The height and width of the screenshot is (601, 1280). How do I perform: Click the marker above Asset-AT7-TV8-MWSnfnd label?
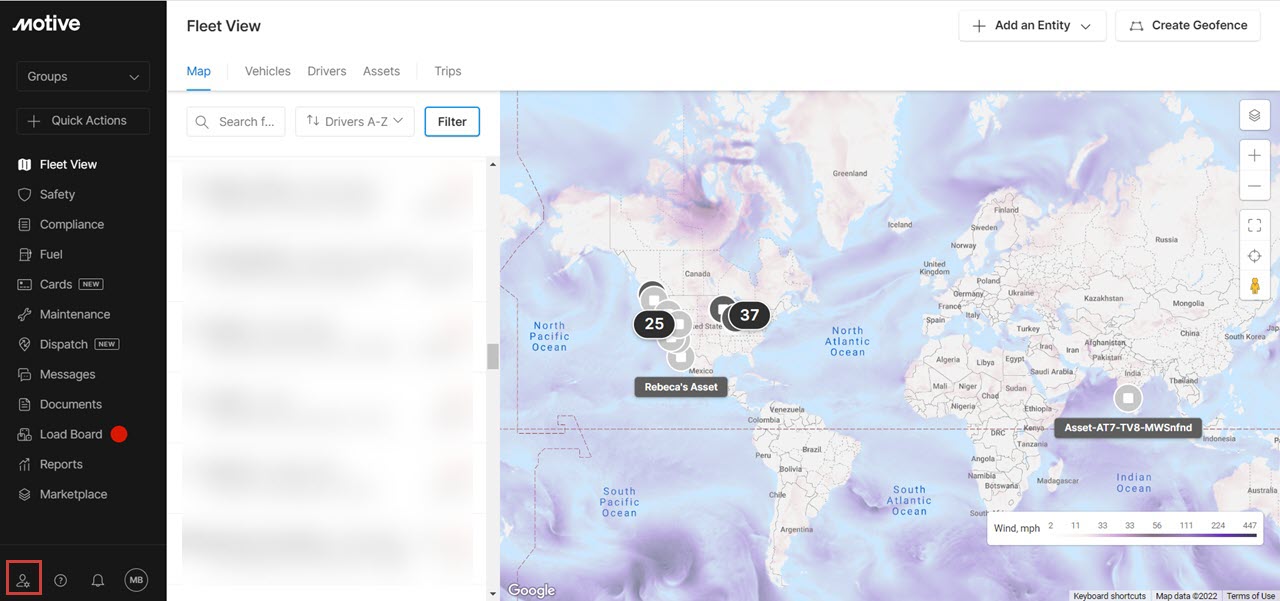point(1128,398)
